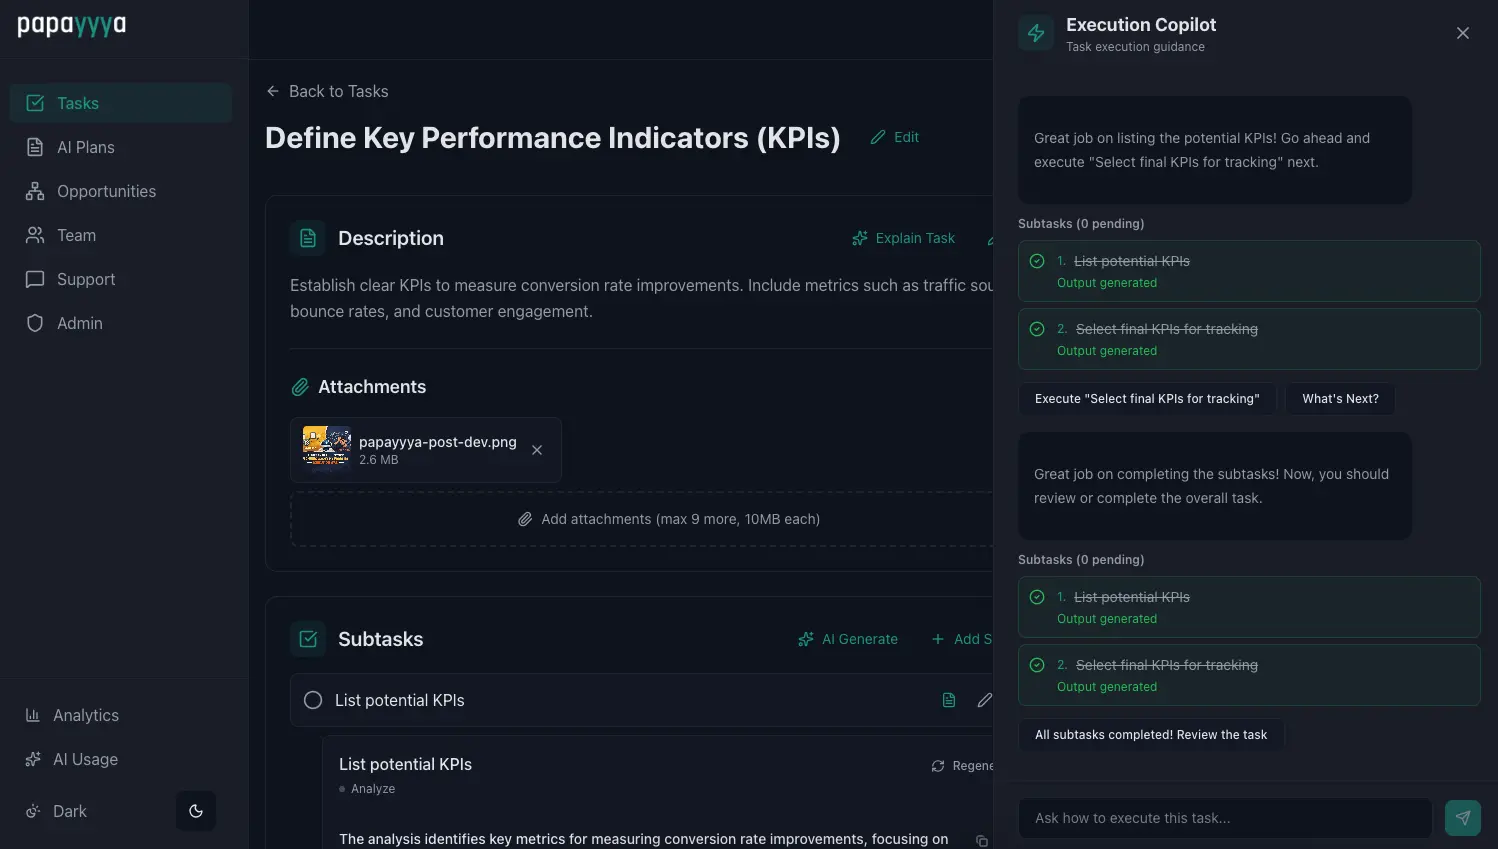The height and width of the screenshot is (849, 1498).
Task: Click the green checkmark on Select final KPIs for tracking
Action: [x=1037, y=329]
